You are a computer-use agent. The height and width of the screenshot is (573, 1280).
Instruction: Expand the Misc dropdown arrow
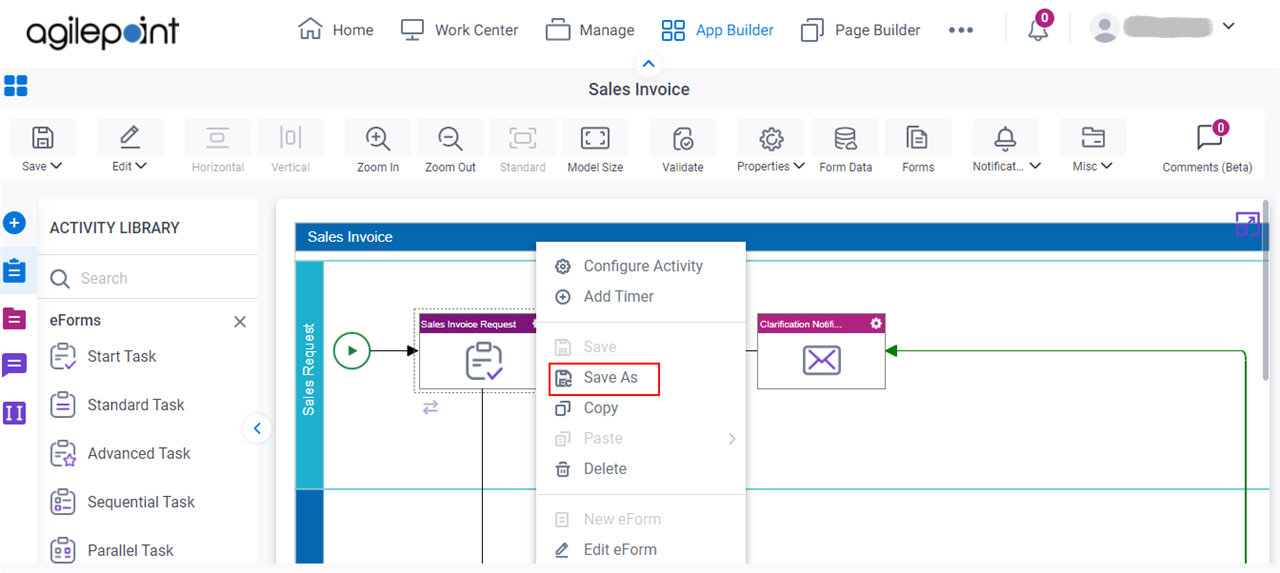point(1107,166)
